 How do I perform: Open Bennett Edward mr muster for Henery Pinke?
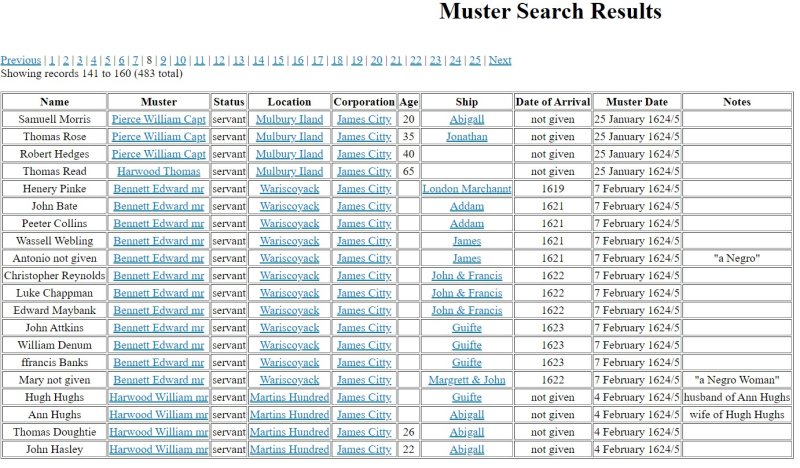(x=159, y=189)
